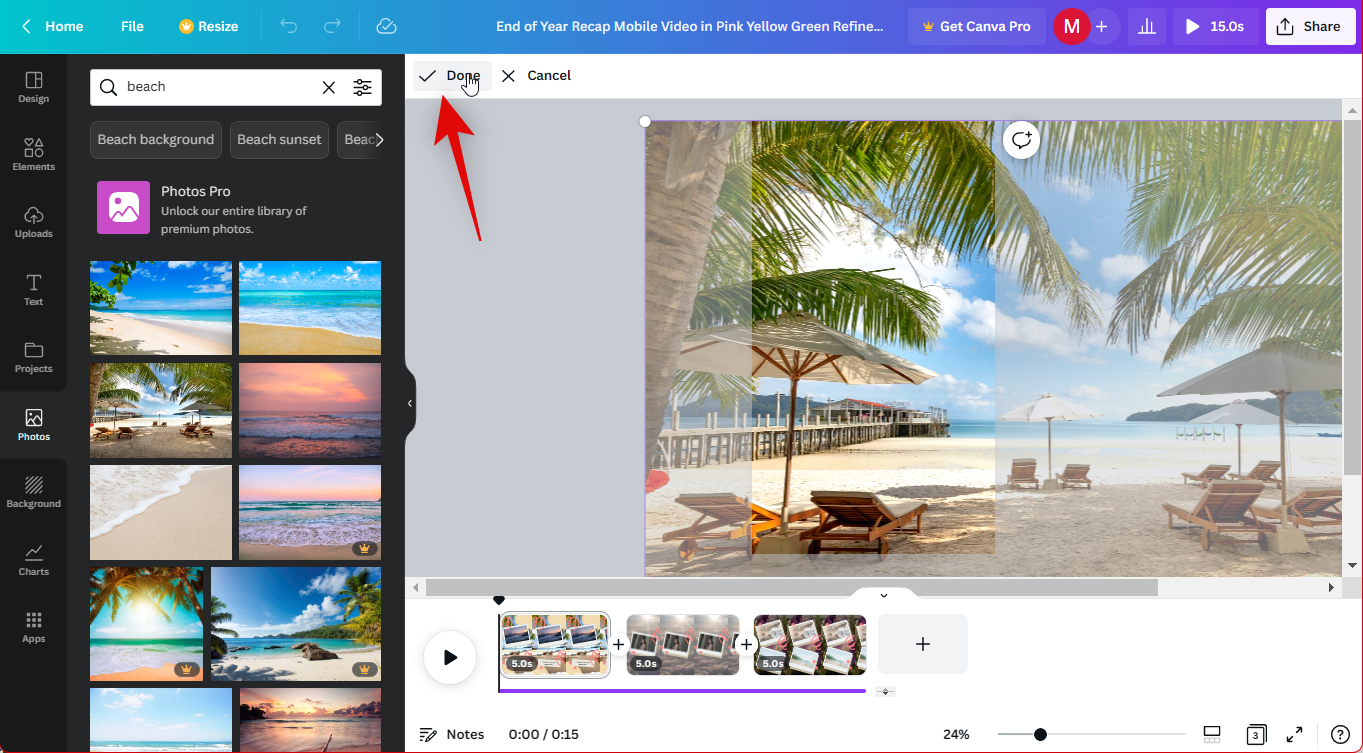1363x753 pixels.
Task: Click Get Canva Pro button
Action: pos(976,27)
